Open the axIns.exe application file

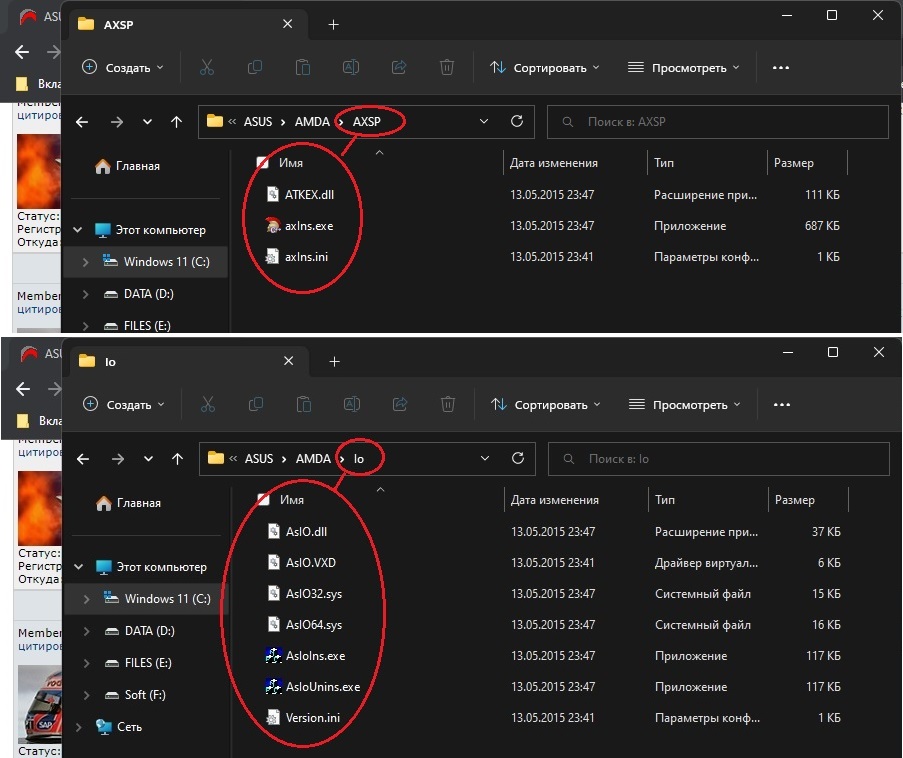point(308,225)
